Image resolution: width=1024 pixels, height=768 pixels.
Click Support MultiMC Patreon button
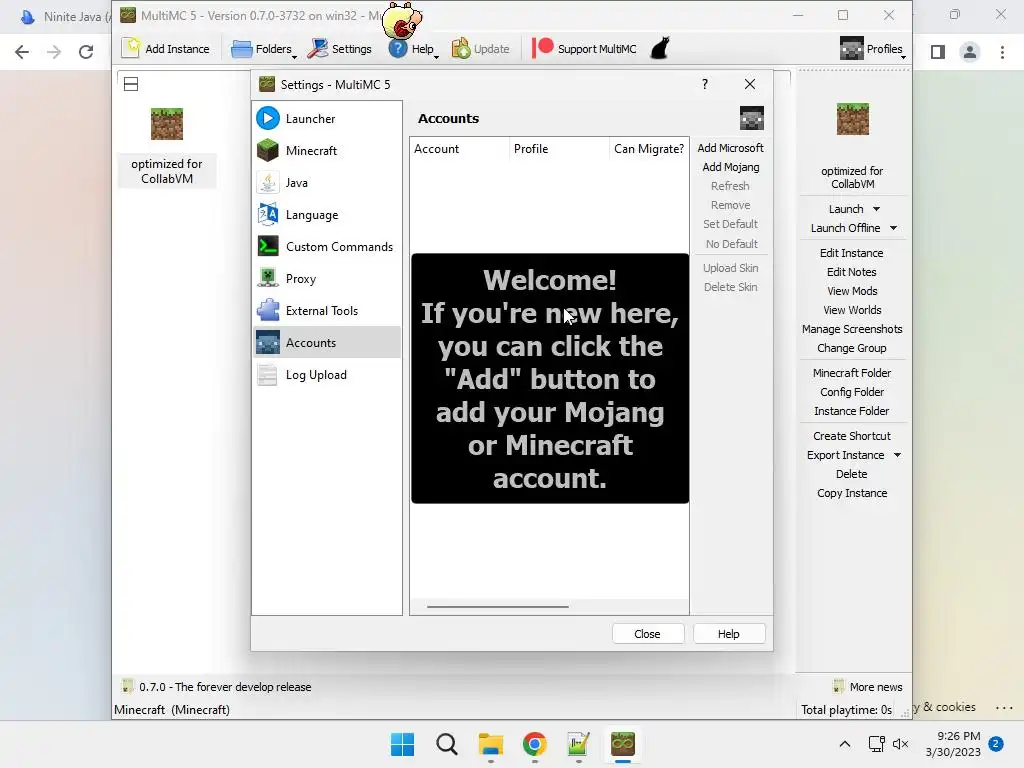click(584, 49)
